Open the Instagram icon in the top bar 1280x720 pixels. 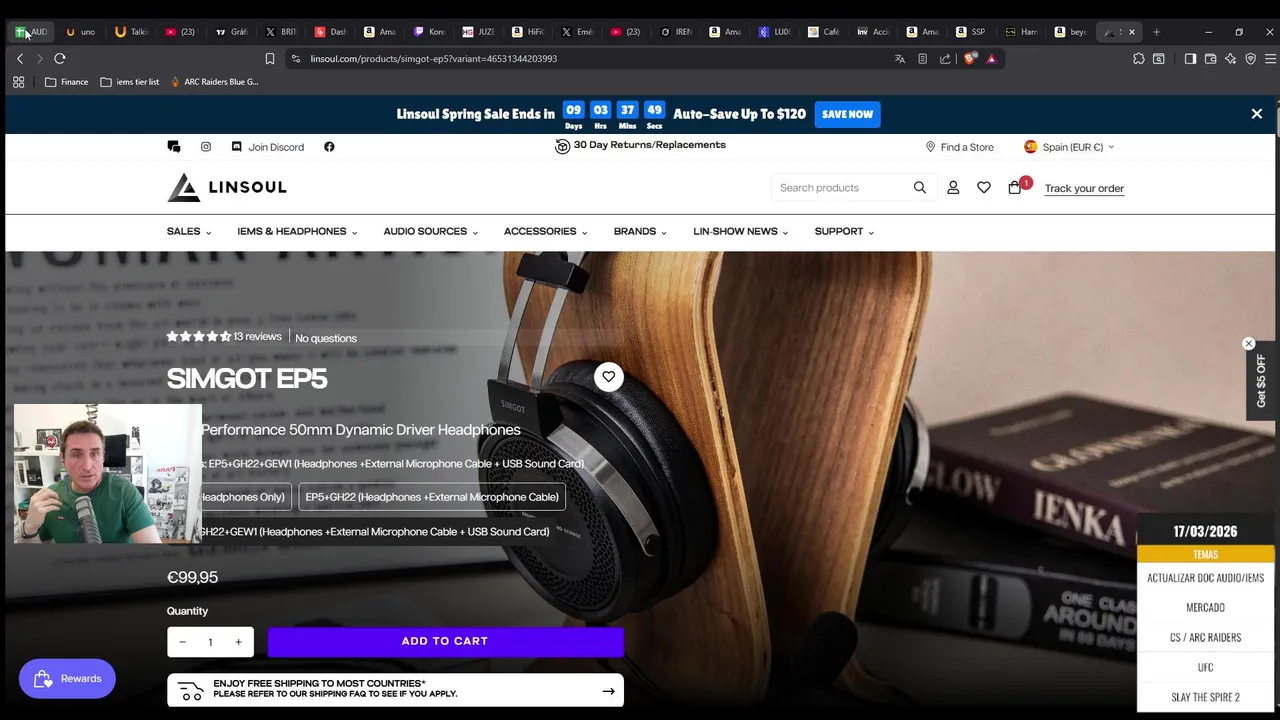click(x=206, y=147)
